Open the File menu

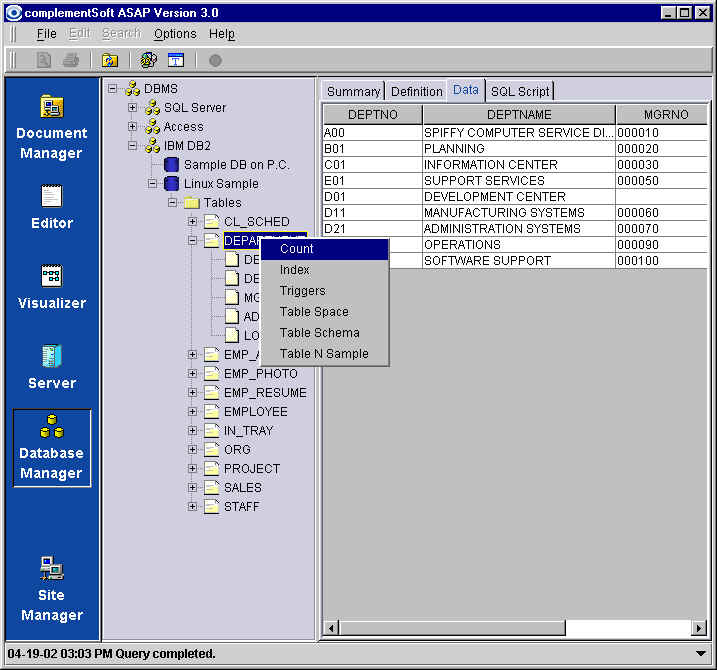pyautogui.click(x=47, y=34)
